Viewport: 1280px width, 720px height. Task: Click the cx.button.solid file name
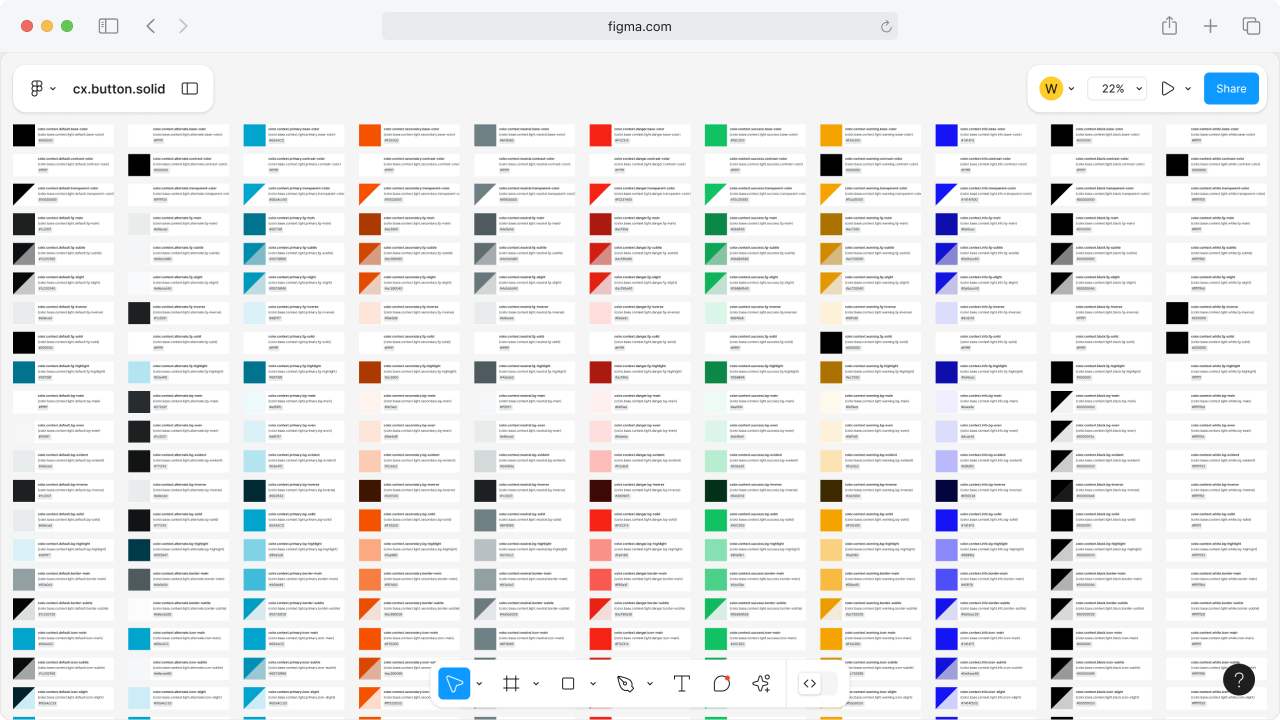pyautogui.click(x=119, y=89)
